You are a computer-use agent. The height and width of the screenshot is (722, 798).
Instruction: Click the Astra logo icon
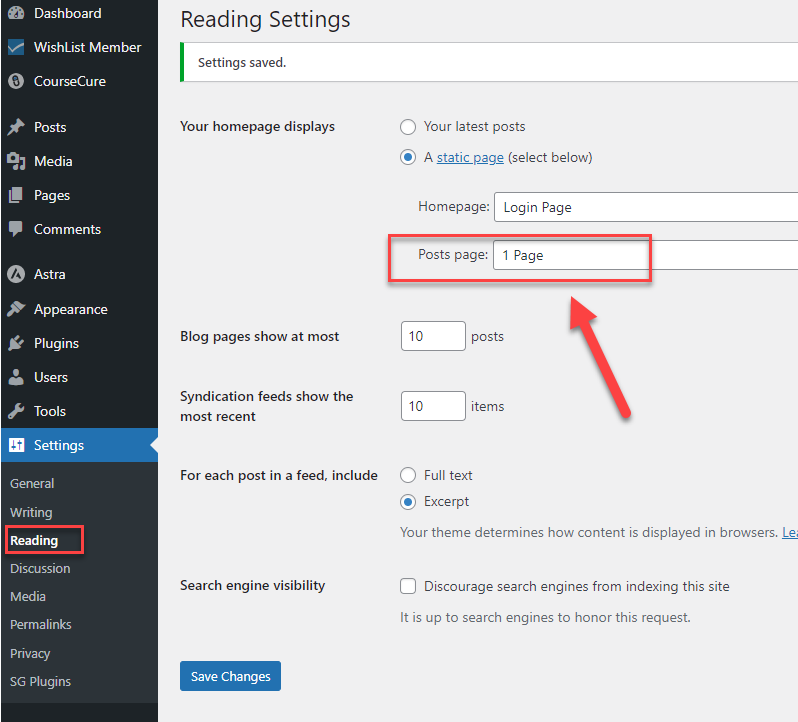pyautogui.click(x=16, y=274)
